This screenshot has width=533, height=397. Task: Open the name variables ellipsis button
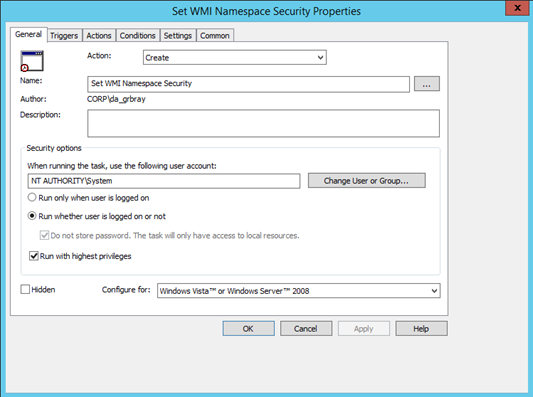[427, 84]
